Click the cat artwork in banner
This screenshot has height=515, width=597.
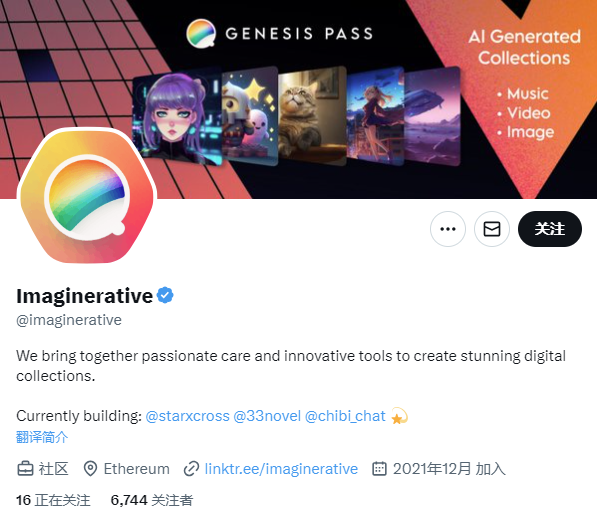pyautogui.click(x=312, y=116)
